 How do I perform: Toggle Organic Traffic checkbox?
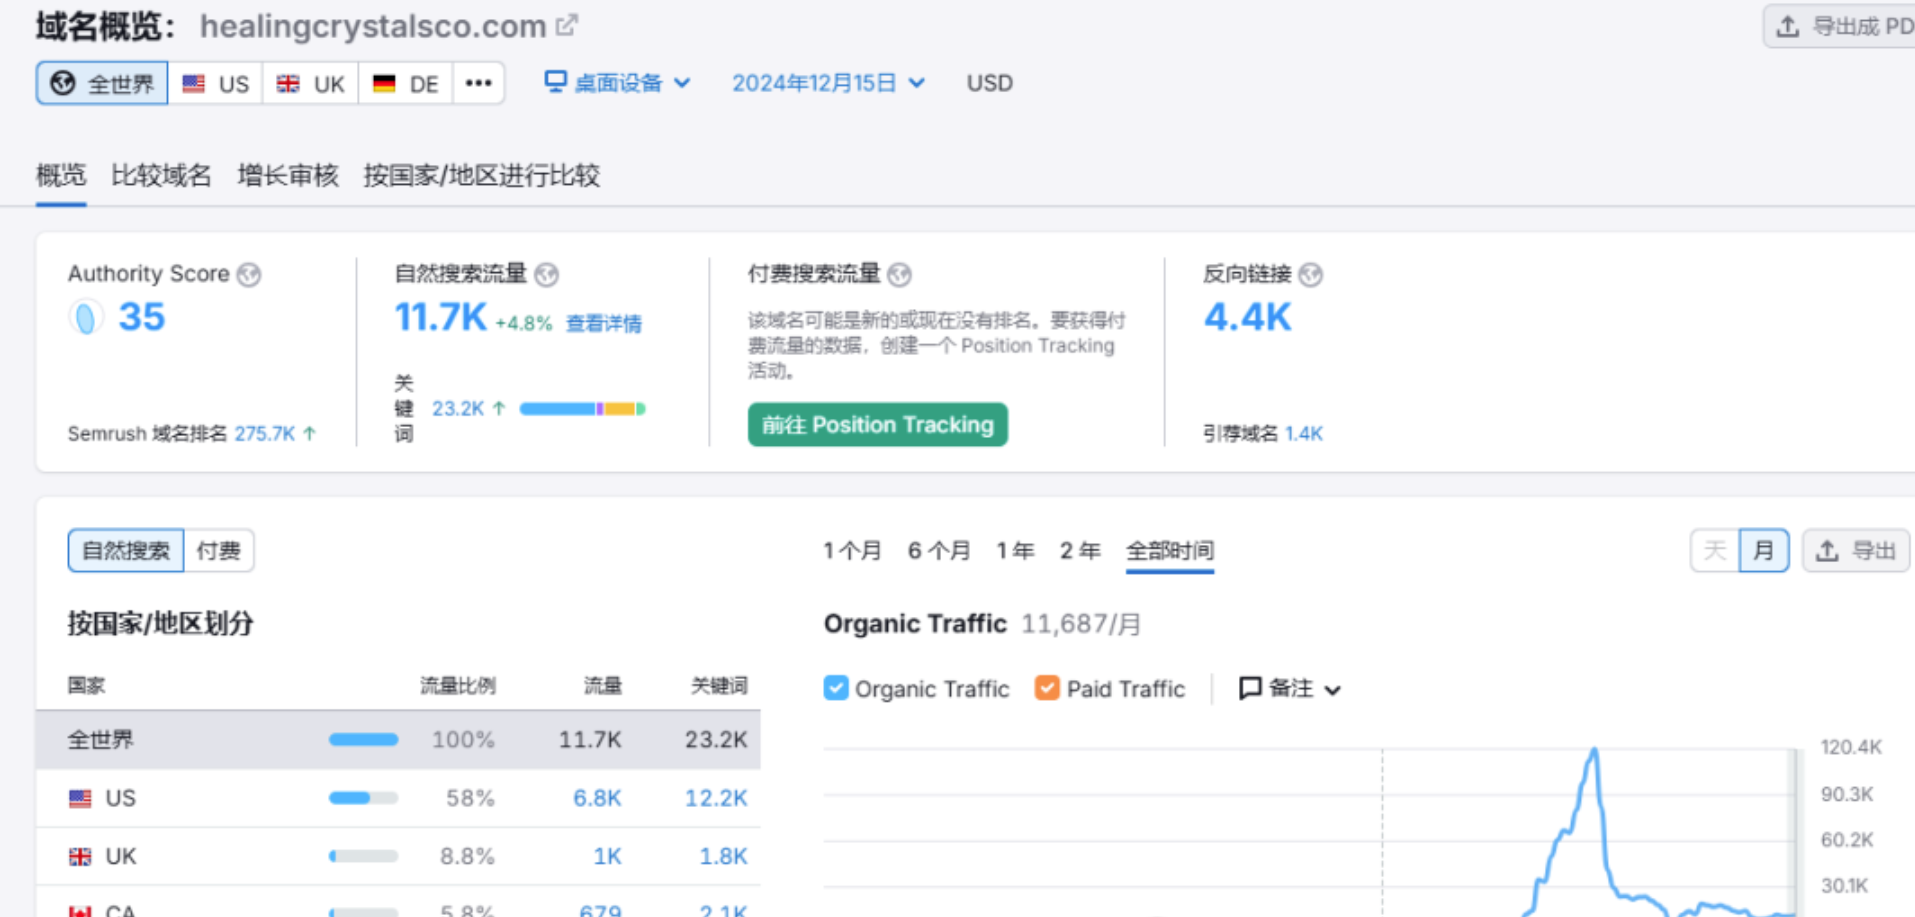[836, 688]
